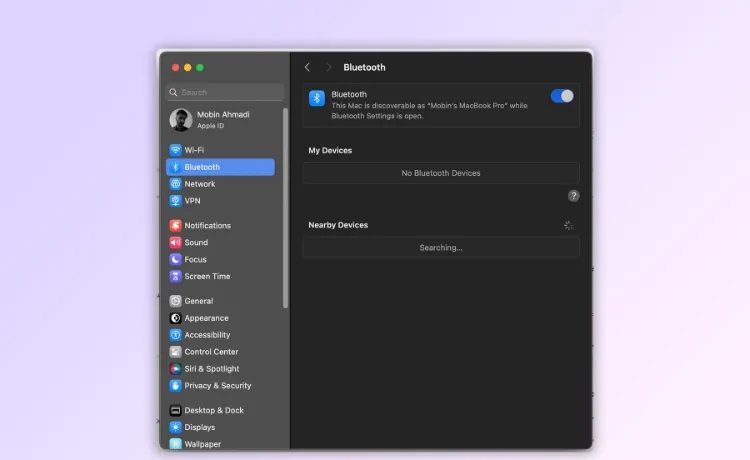
Task: Select Network in the sidebar
Action: click(221, 184)
